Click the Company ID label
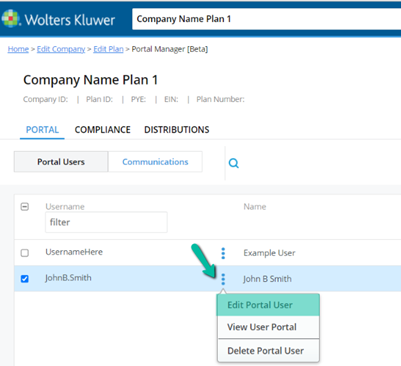401x366 pixels. point(45,99)
